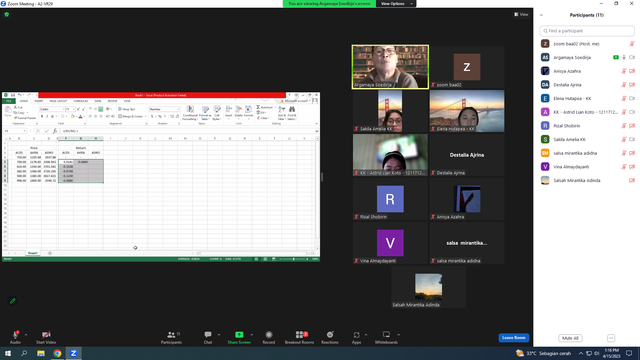Show hidden system tray icons
This screenshot has width=640, height=360.
pos(580,353)
